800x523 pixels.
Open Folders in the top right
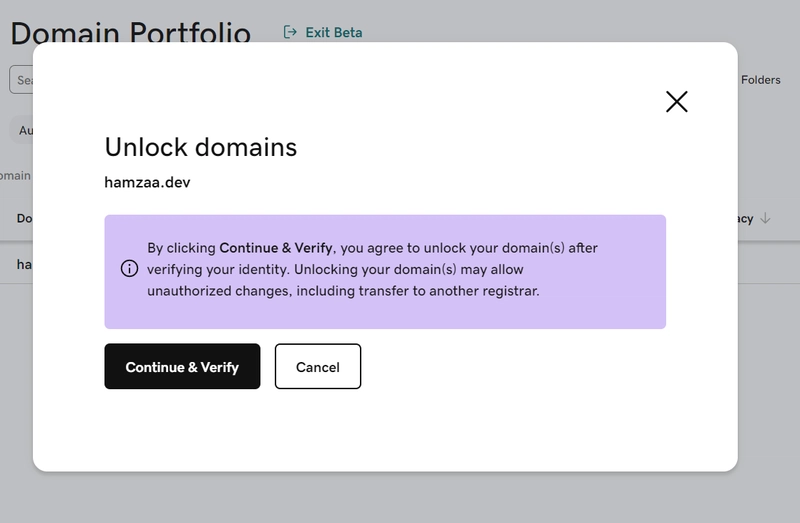760,80
